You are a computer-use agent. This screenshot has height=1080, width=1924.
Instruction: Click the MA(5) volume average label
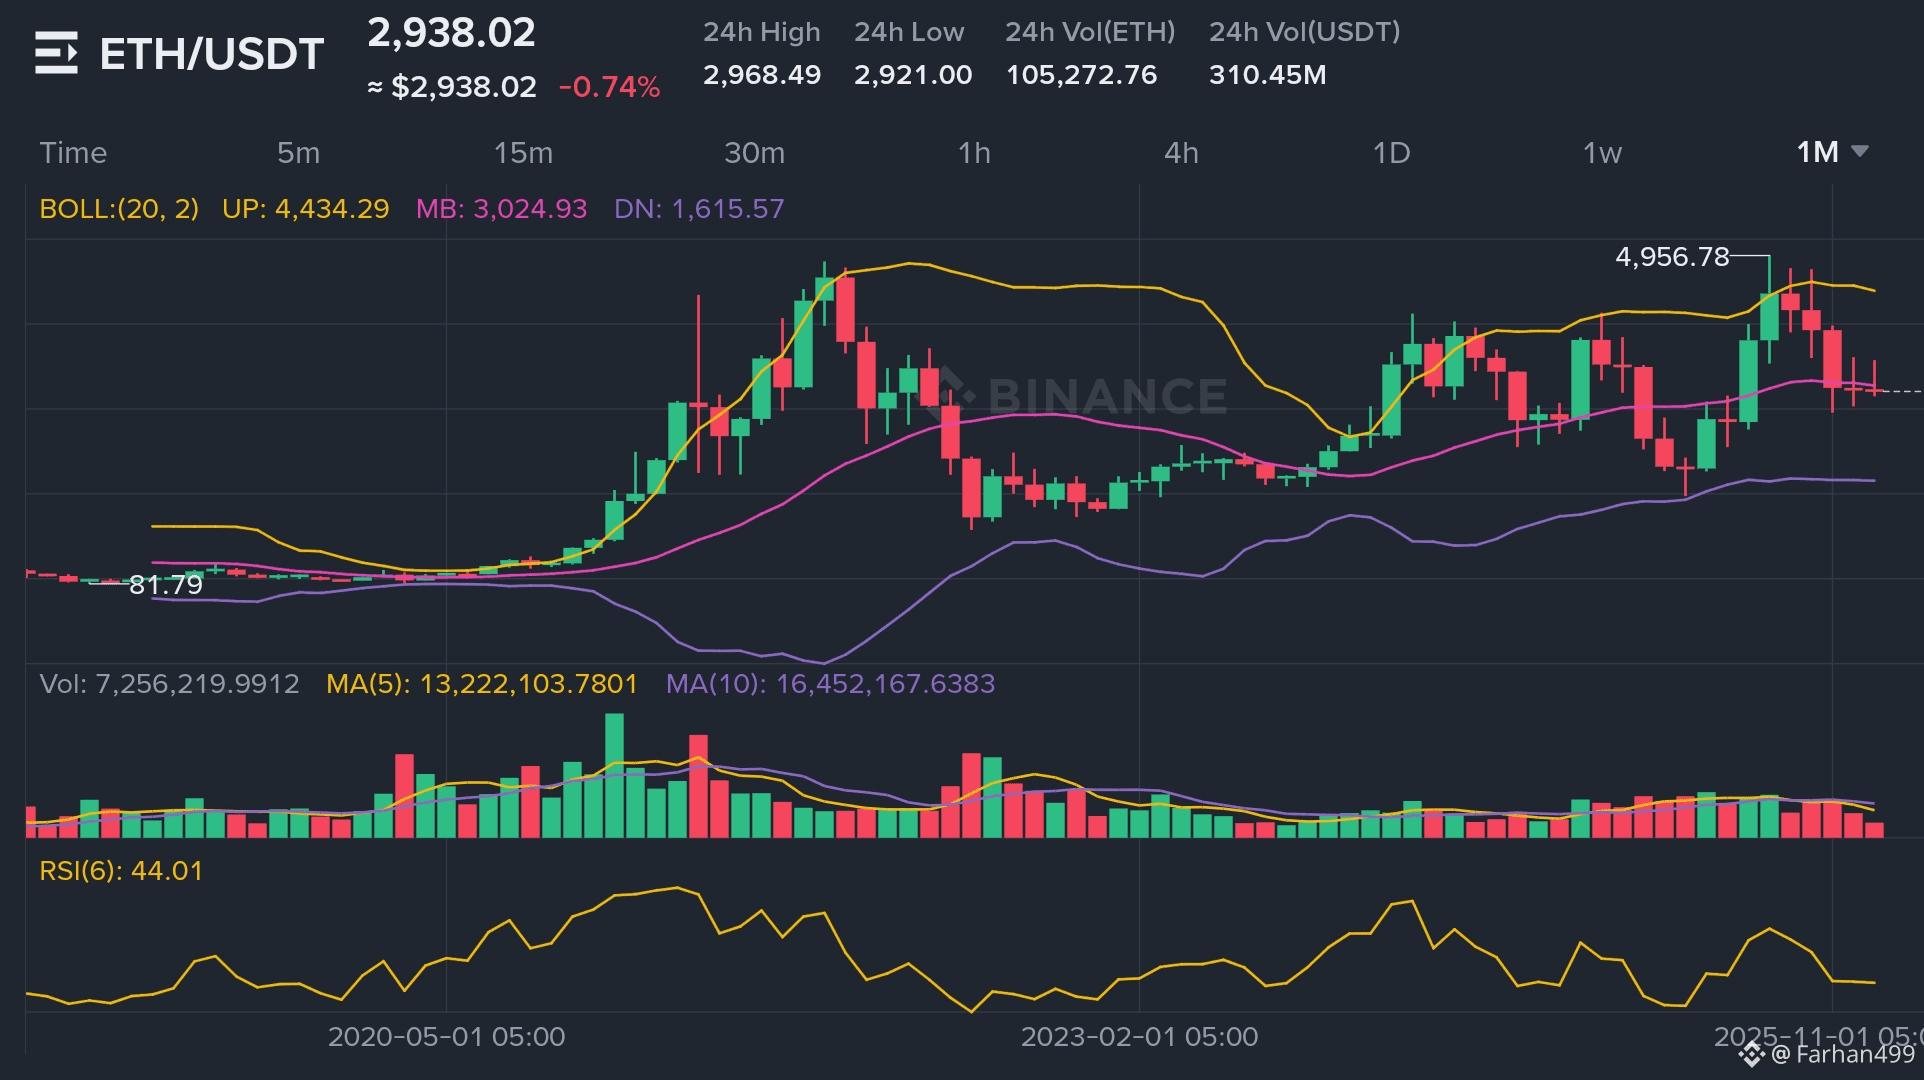click(x=481, y=684)
